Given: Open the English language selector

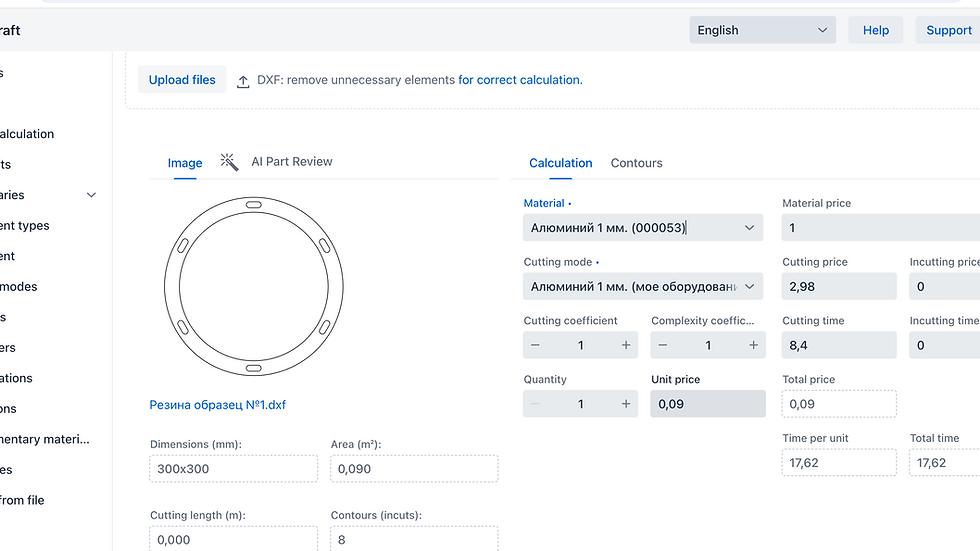Looking at the screenshot, I should click(x=763, y=30).
